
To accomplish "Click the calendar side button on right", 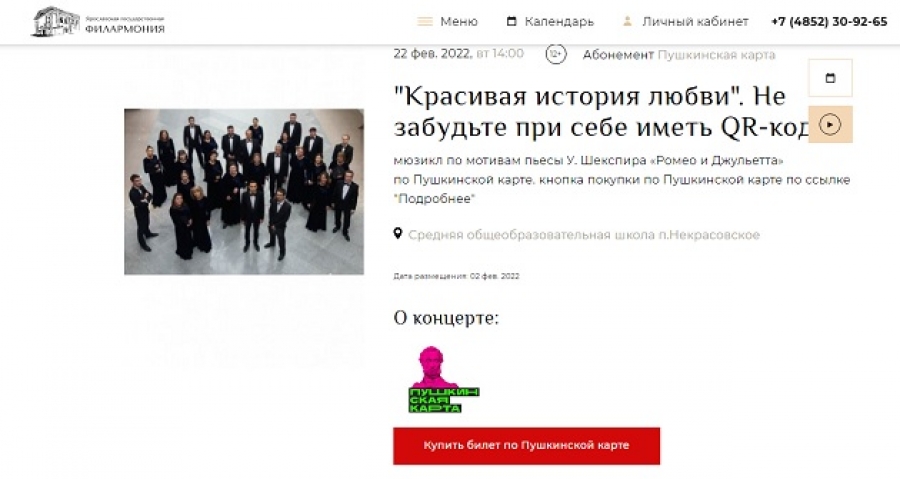I will coord(830,78).
